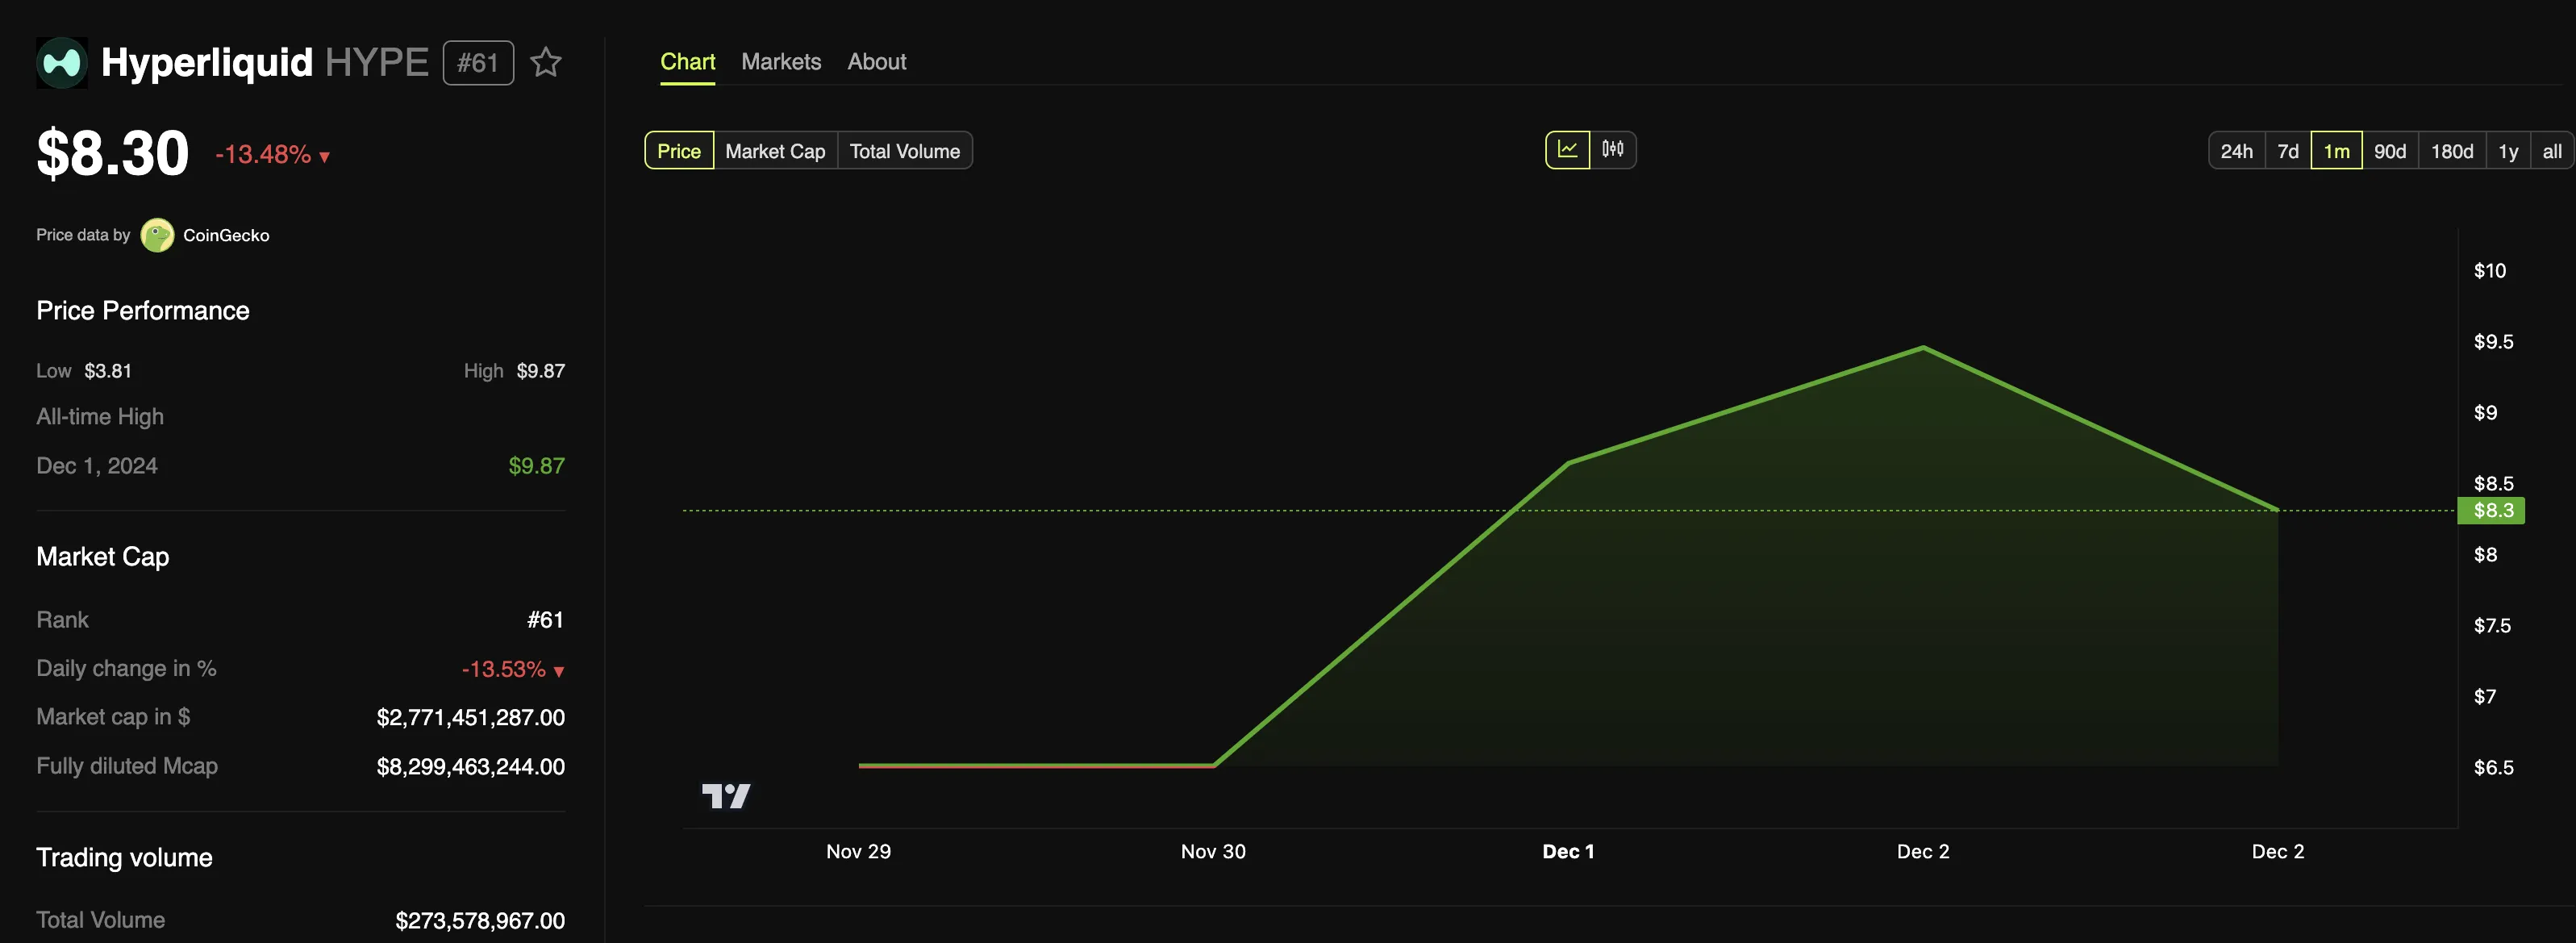Image resolution: width=2576 pixels, height=943 pixels.
Task: Choose the 180d time range
Action: (2451, 151)
